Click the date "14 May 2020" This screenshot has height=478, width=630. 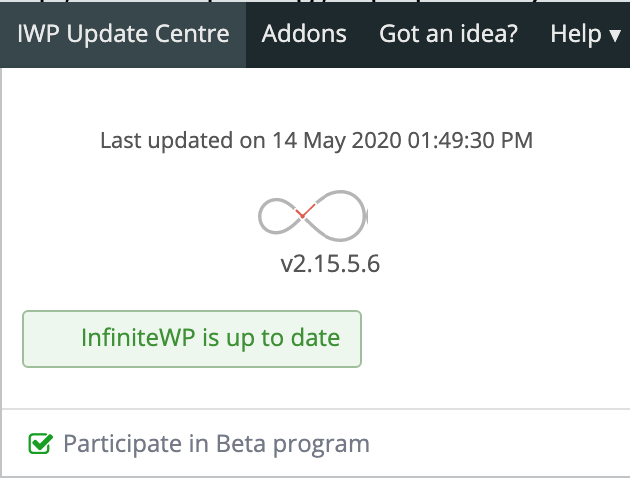point(336,141)
